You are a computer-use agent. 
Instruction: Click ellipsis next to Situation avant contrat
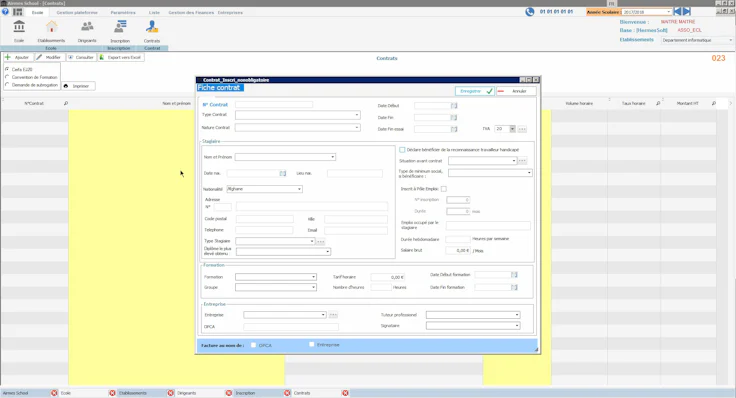pyautogui.click(x=522, y=161)
